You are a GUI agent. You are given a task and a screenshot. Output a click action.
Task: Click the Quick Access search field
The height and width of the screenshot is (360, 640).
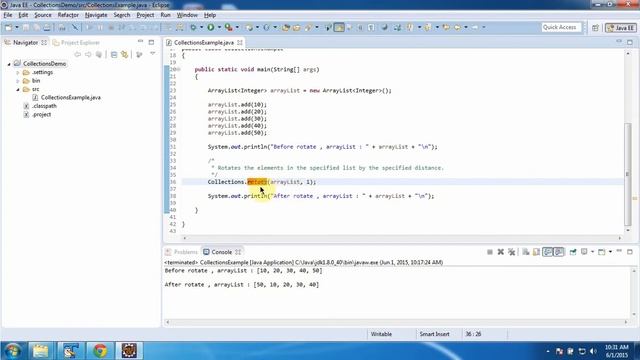(561, 27)
